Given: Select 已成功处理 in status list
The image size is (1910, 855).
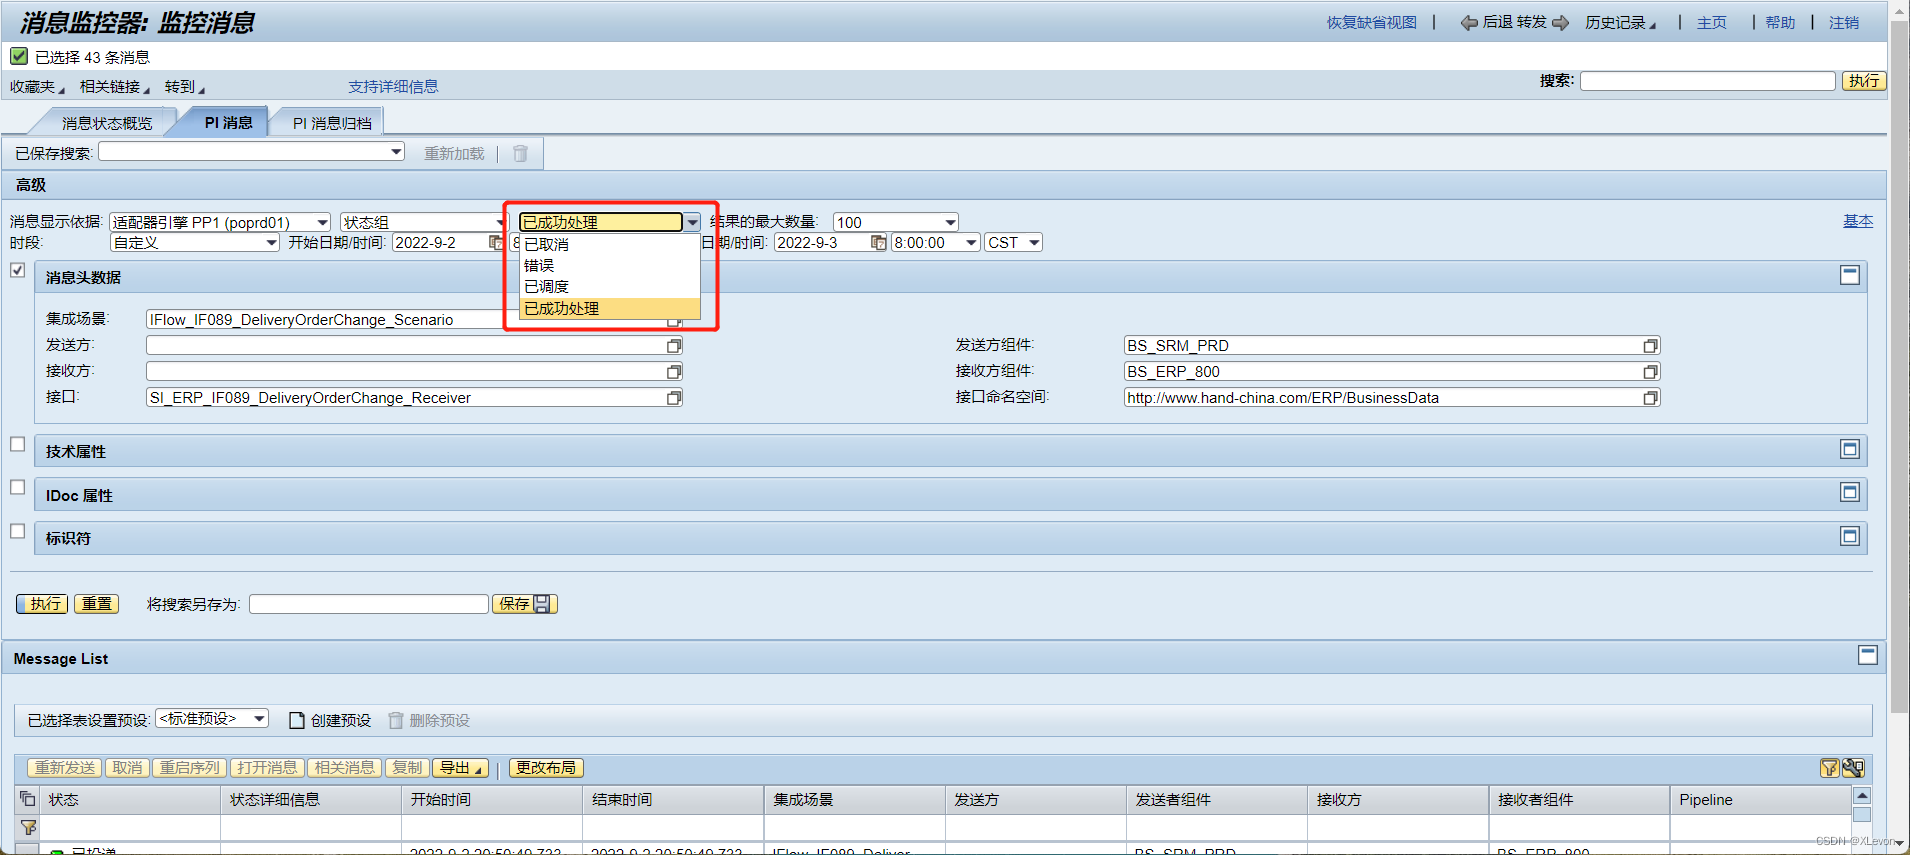Looking at the screenshot, I should 609,308.
